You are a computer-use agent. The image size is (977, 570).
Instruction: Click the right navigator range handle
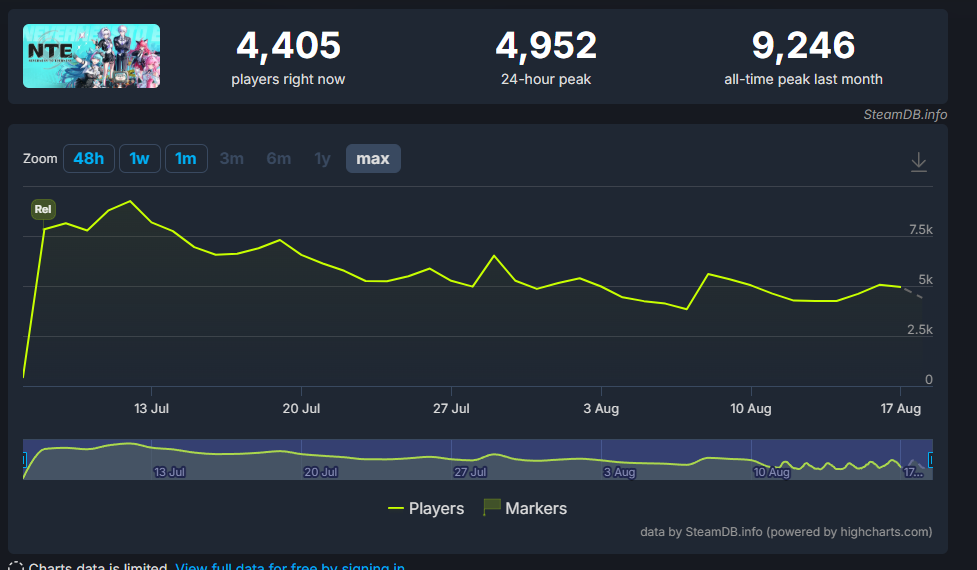930,460
